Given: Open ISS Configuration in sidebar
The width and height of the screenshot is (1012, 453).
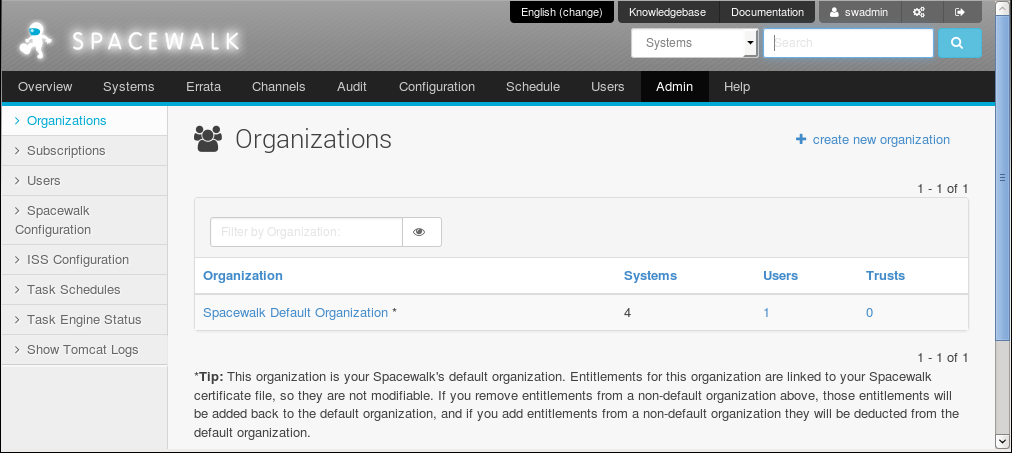Looking at the screenshot, I should pyautogui.click(x=85, y=259).
